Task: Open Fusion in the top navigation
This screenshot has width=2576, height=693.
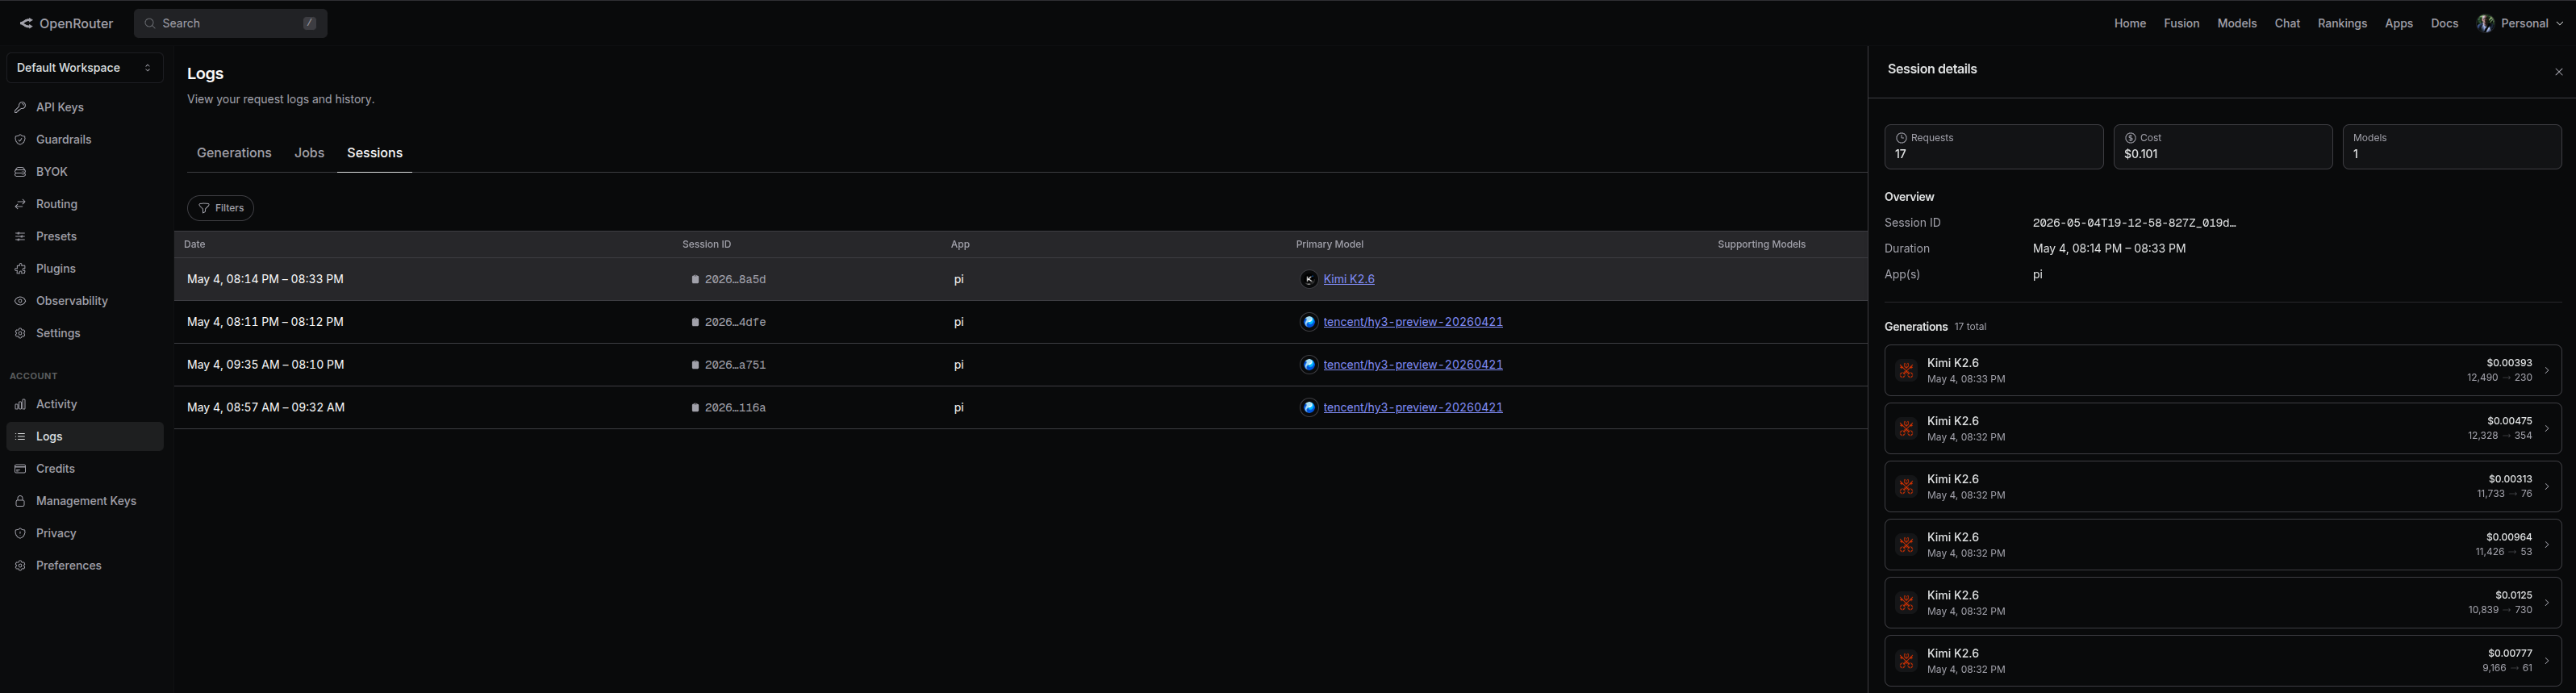Action: 2181,23
